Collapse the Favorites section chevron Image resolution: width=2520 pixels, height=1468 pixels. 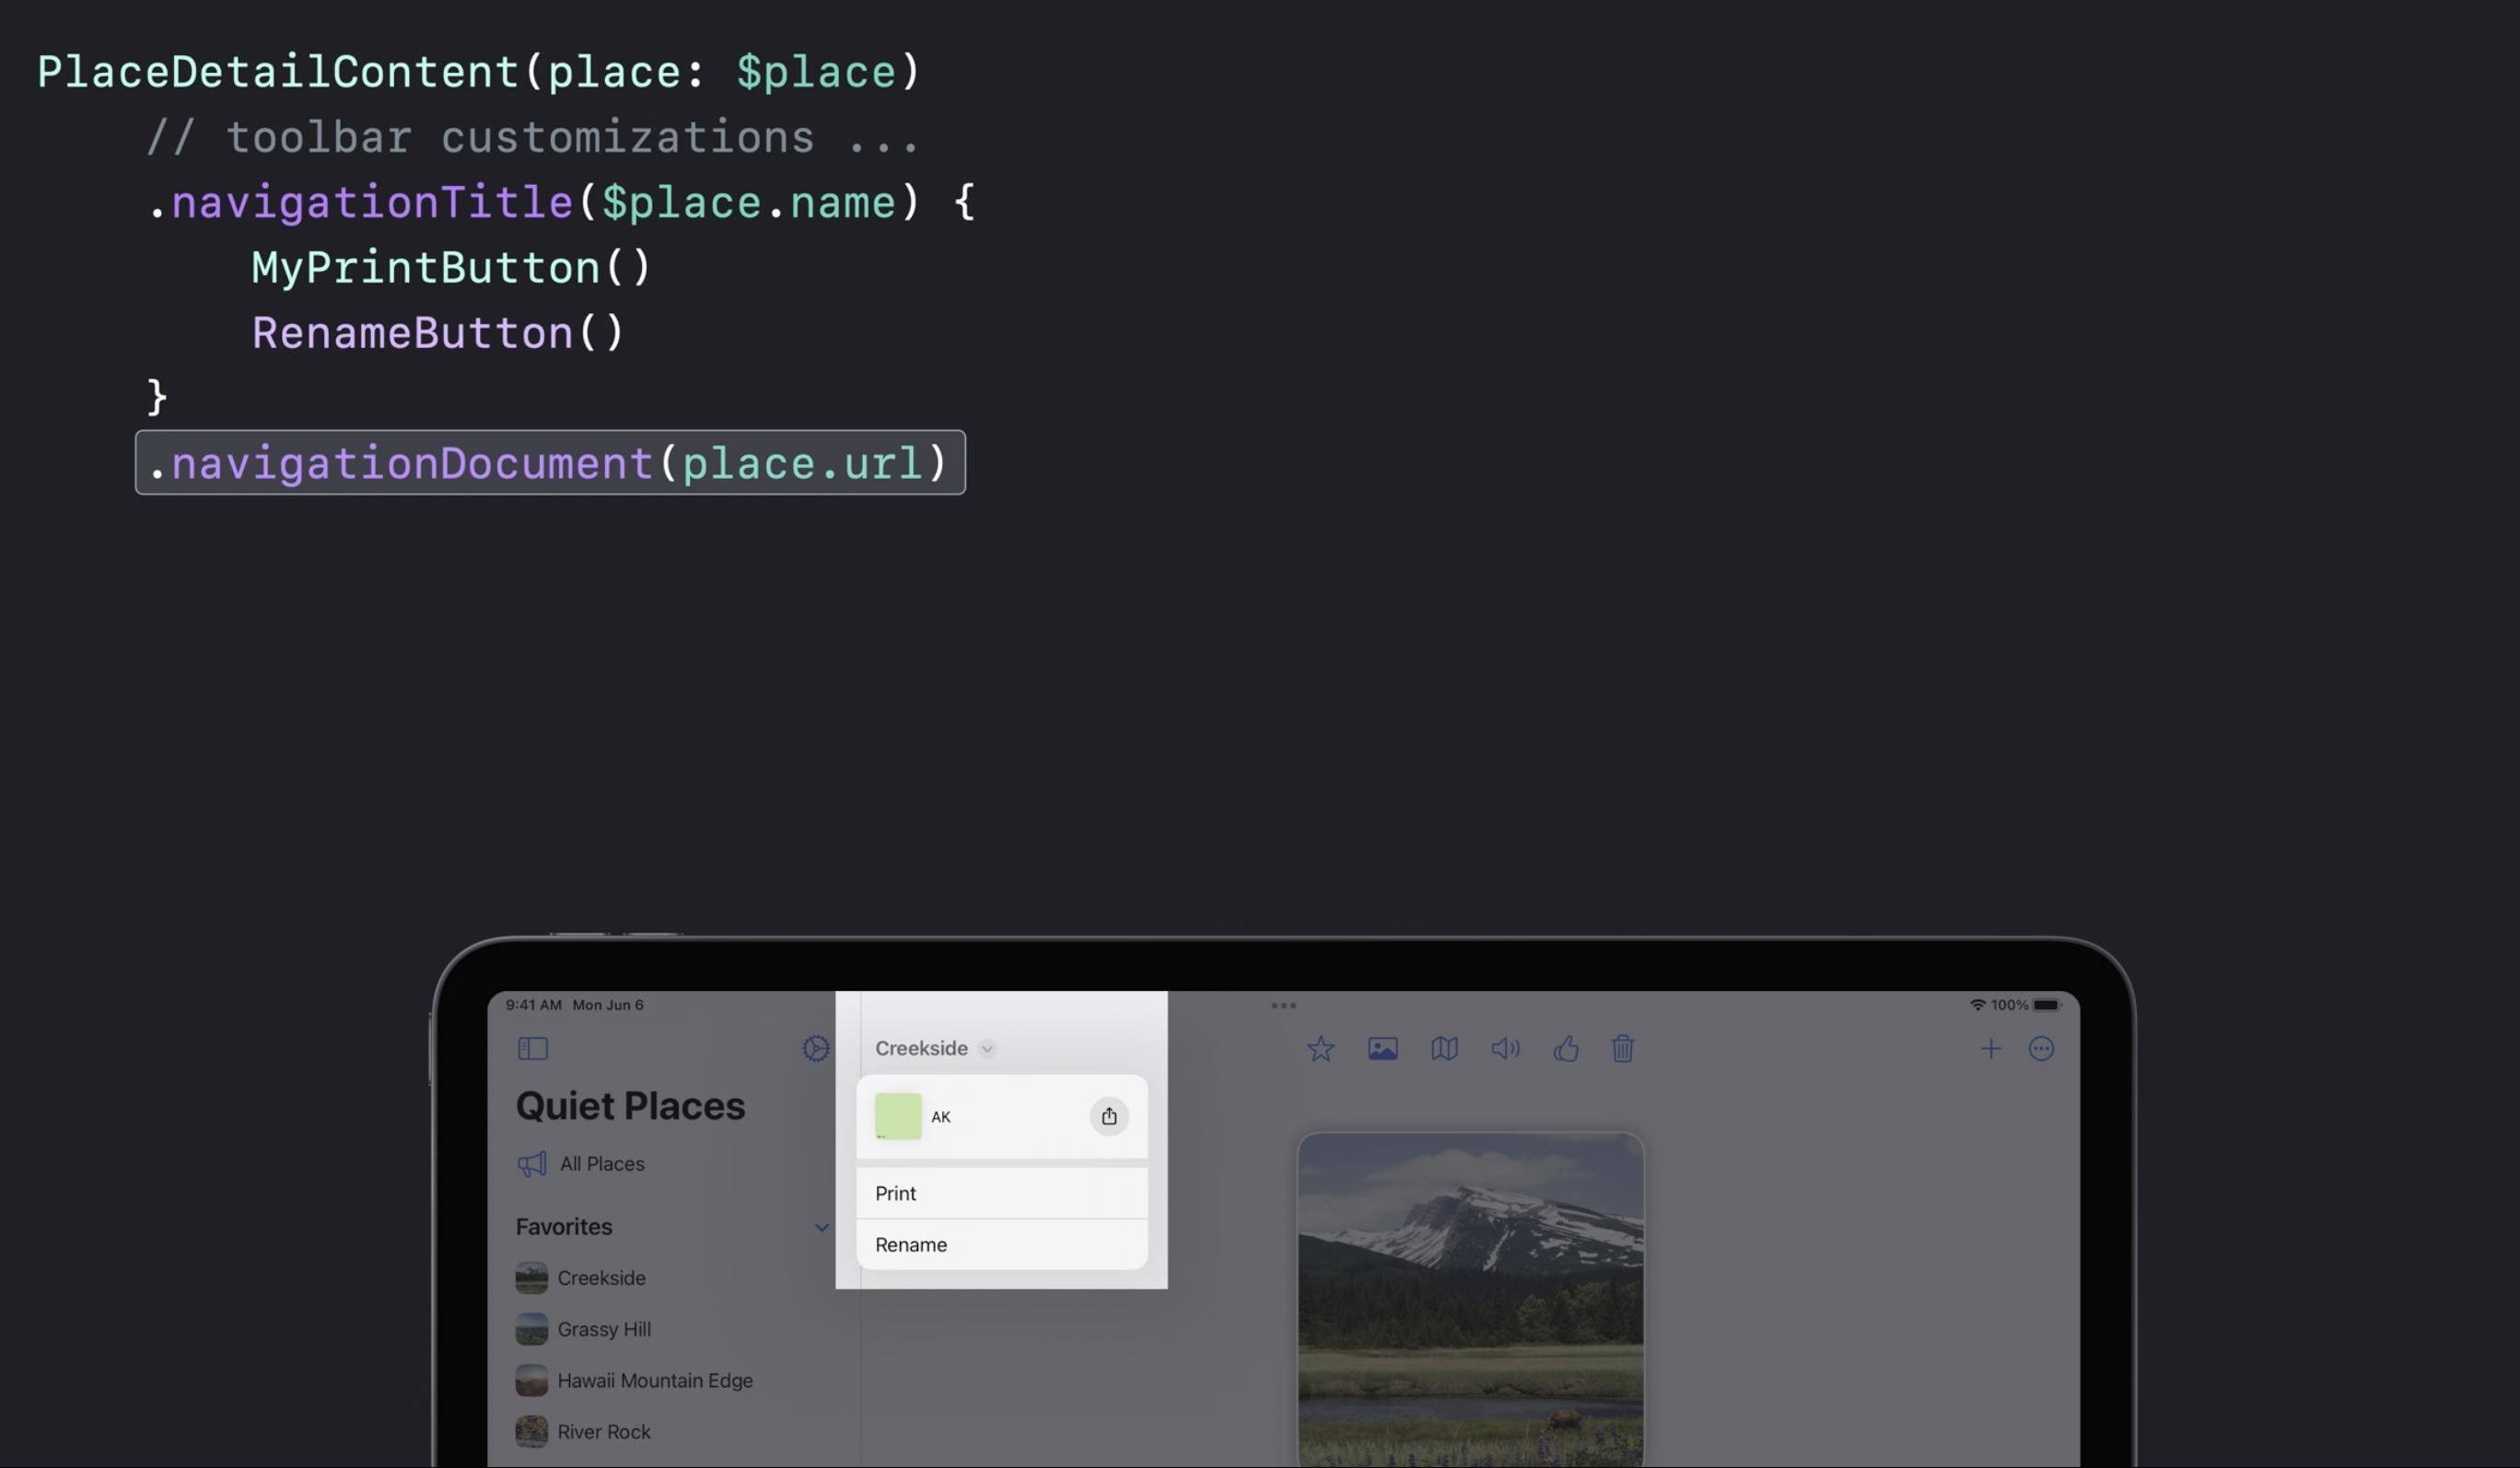coord(821,1227)
